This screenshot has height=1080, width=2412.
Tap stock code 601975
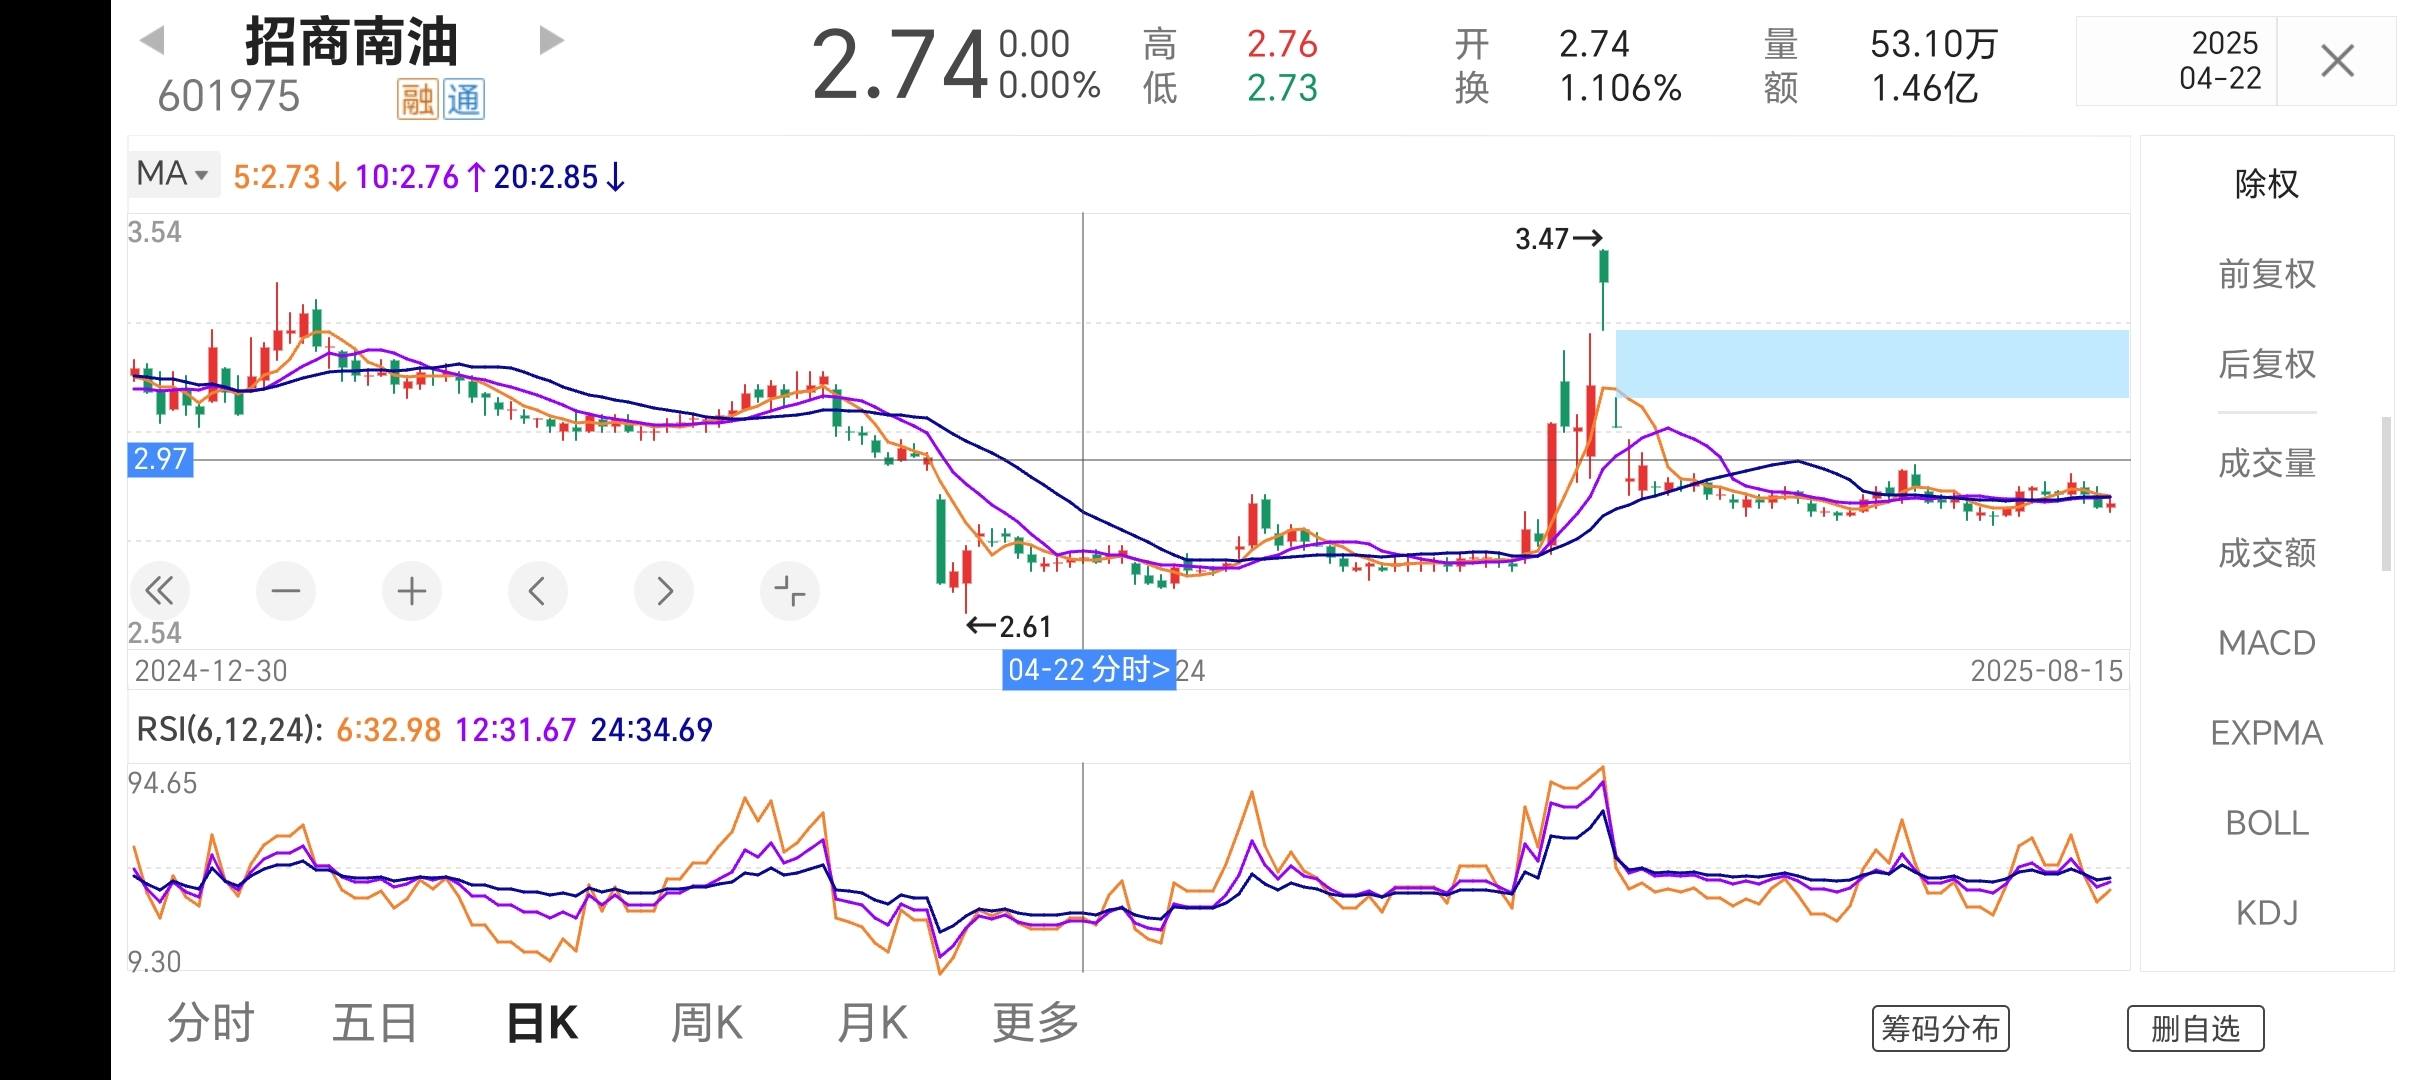tap(229, 97)
